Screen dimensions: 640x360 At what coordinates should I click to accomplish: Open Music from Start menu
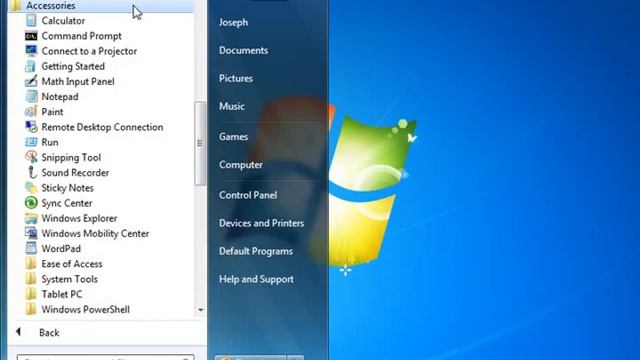pos(232,106)
